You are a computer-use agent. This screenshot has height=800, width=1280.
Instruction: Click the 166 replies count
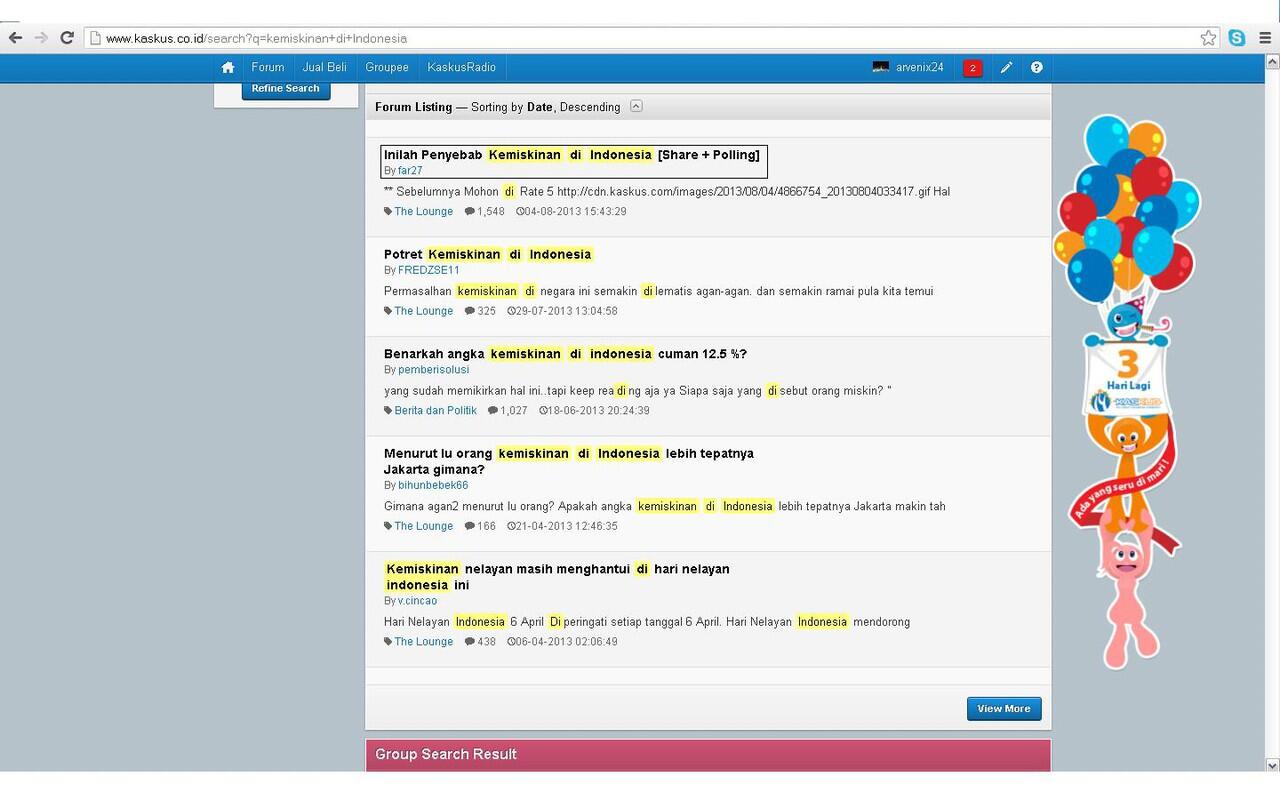pos(481,526)
